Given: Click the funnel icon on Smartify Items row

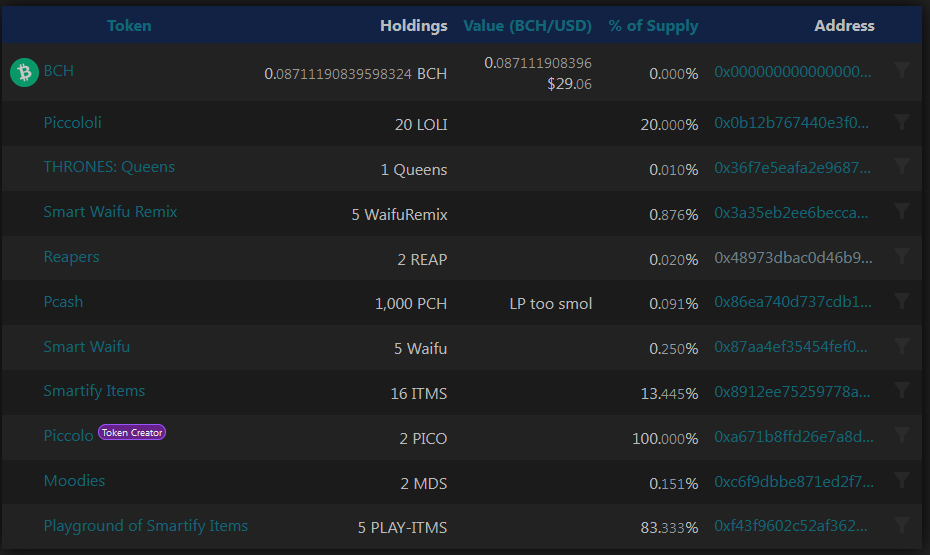Looking at the screenshot, I should (902, 390).
